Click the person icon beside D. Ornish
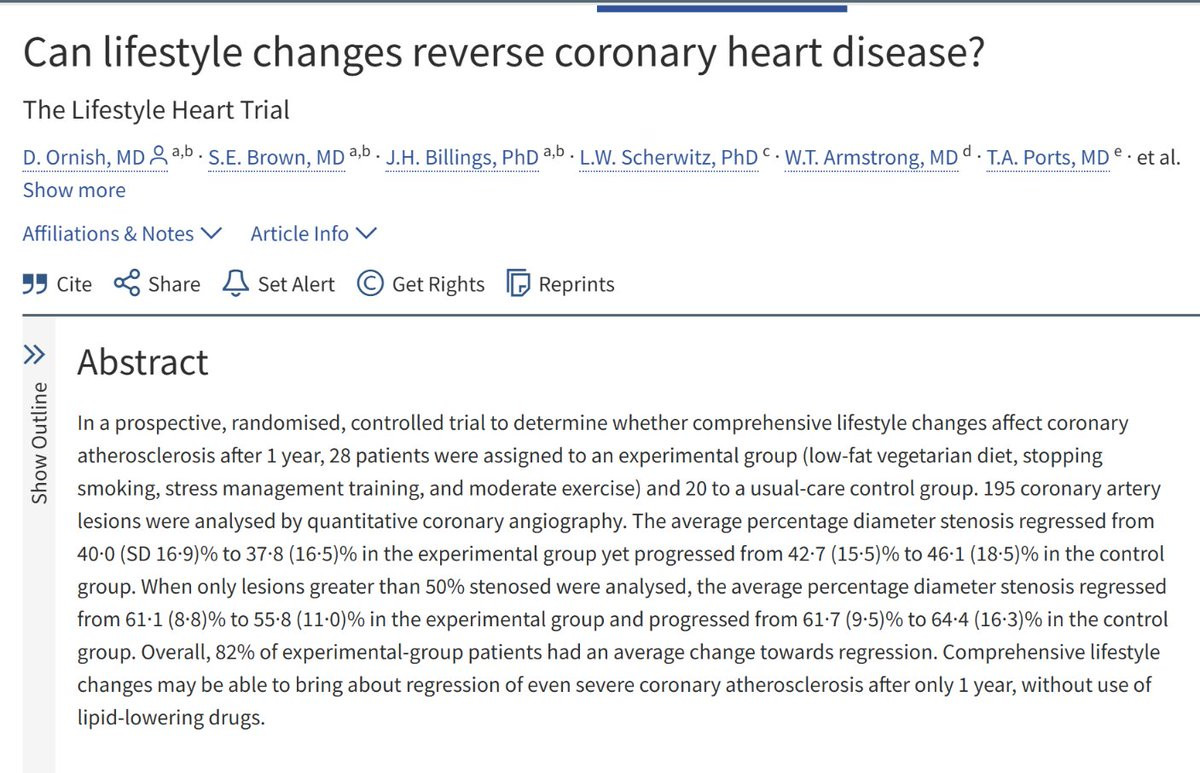 pos(158,156)
